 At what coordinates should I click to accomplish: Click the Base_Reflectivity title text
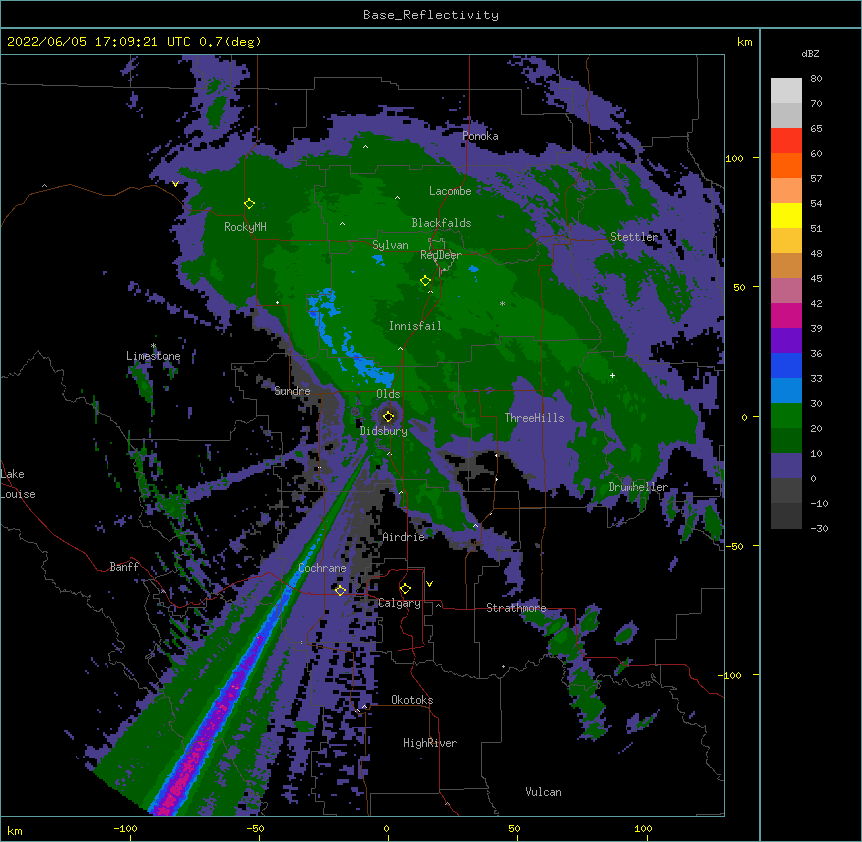point(431,15)
